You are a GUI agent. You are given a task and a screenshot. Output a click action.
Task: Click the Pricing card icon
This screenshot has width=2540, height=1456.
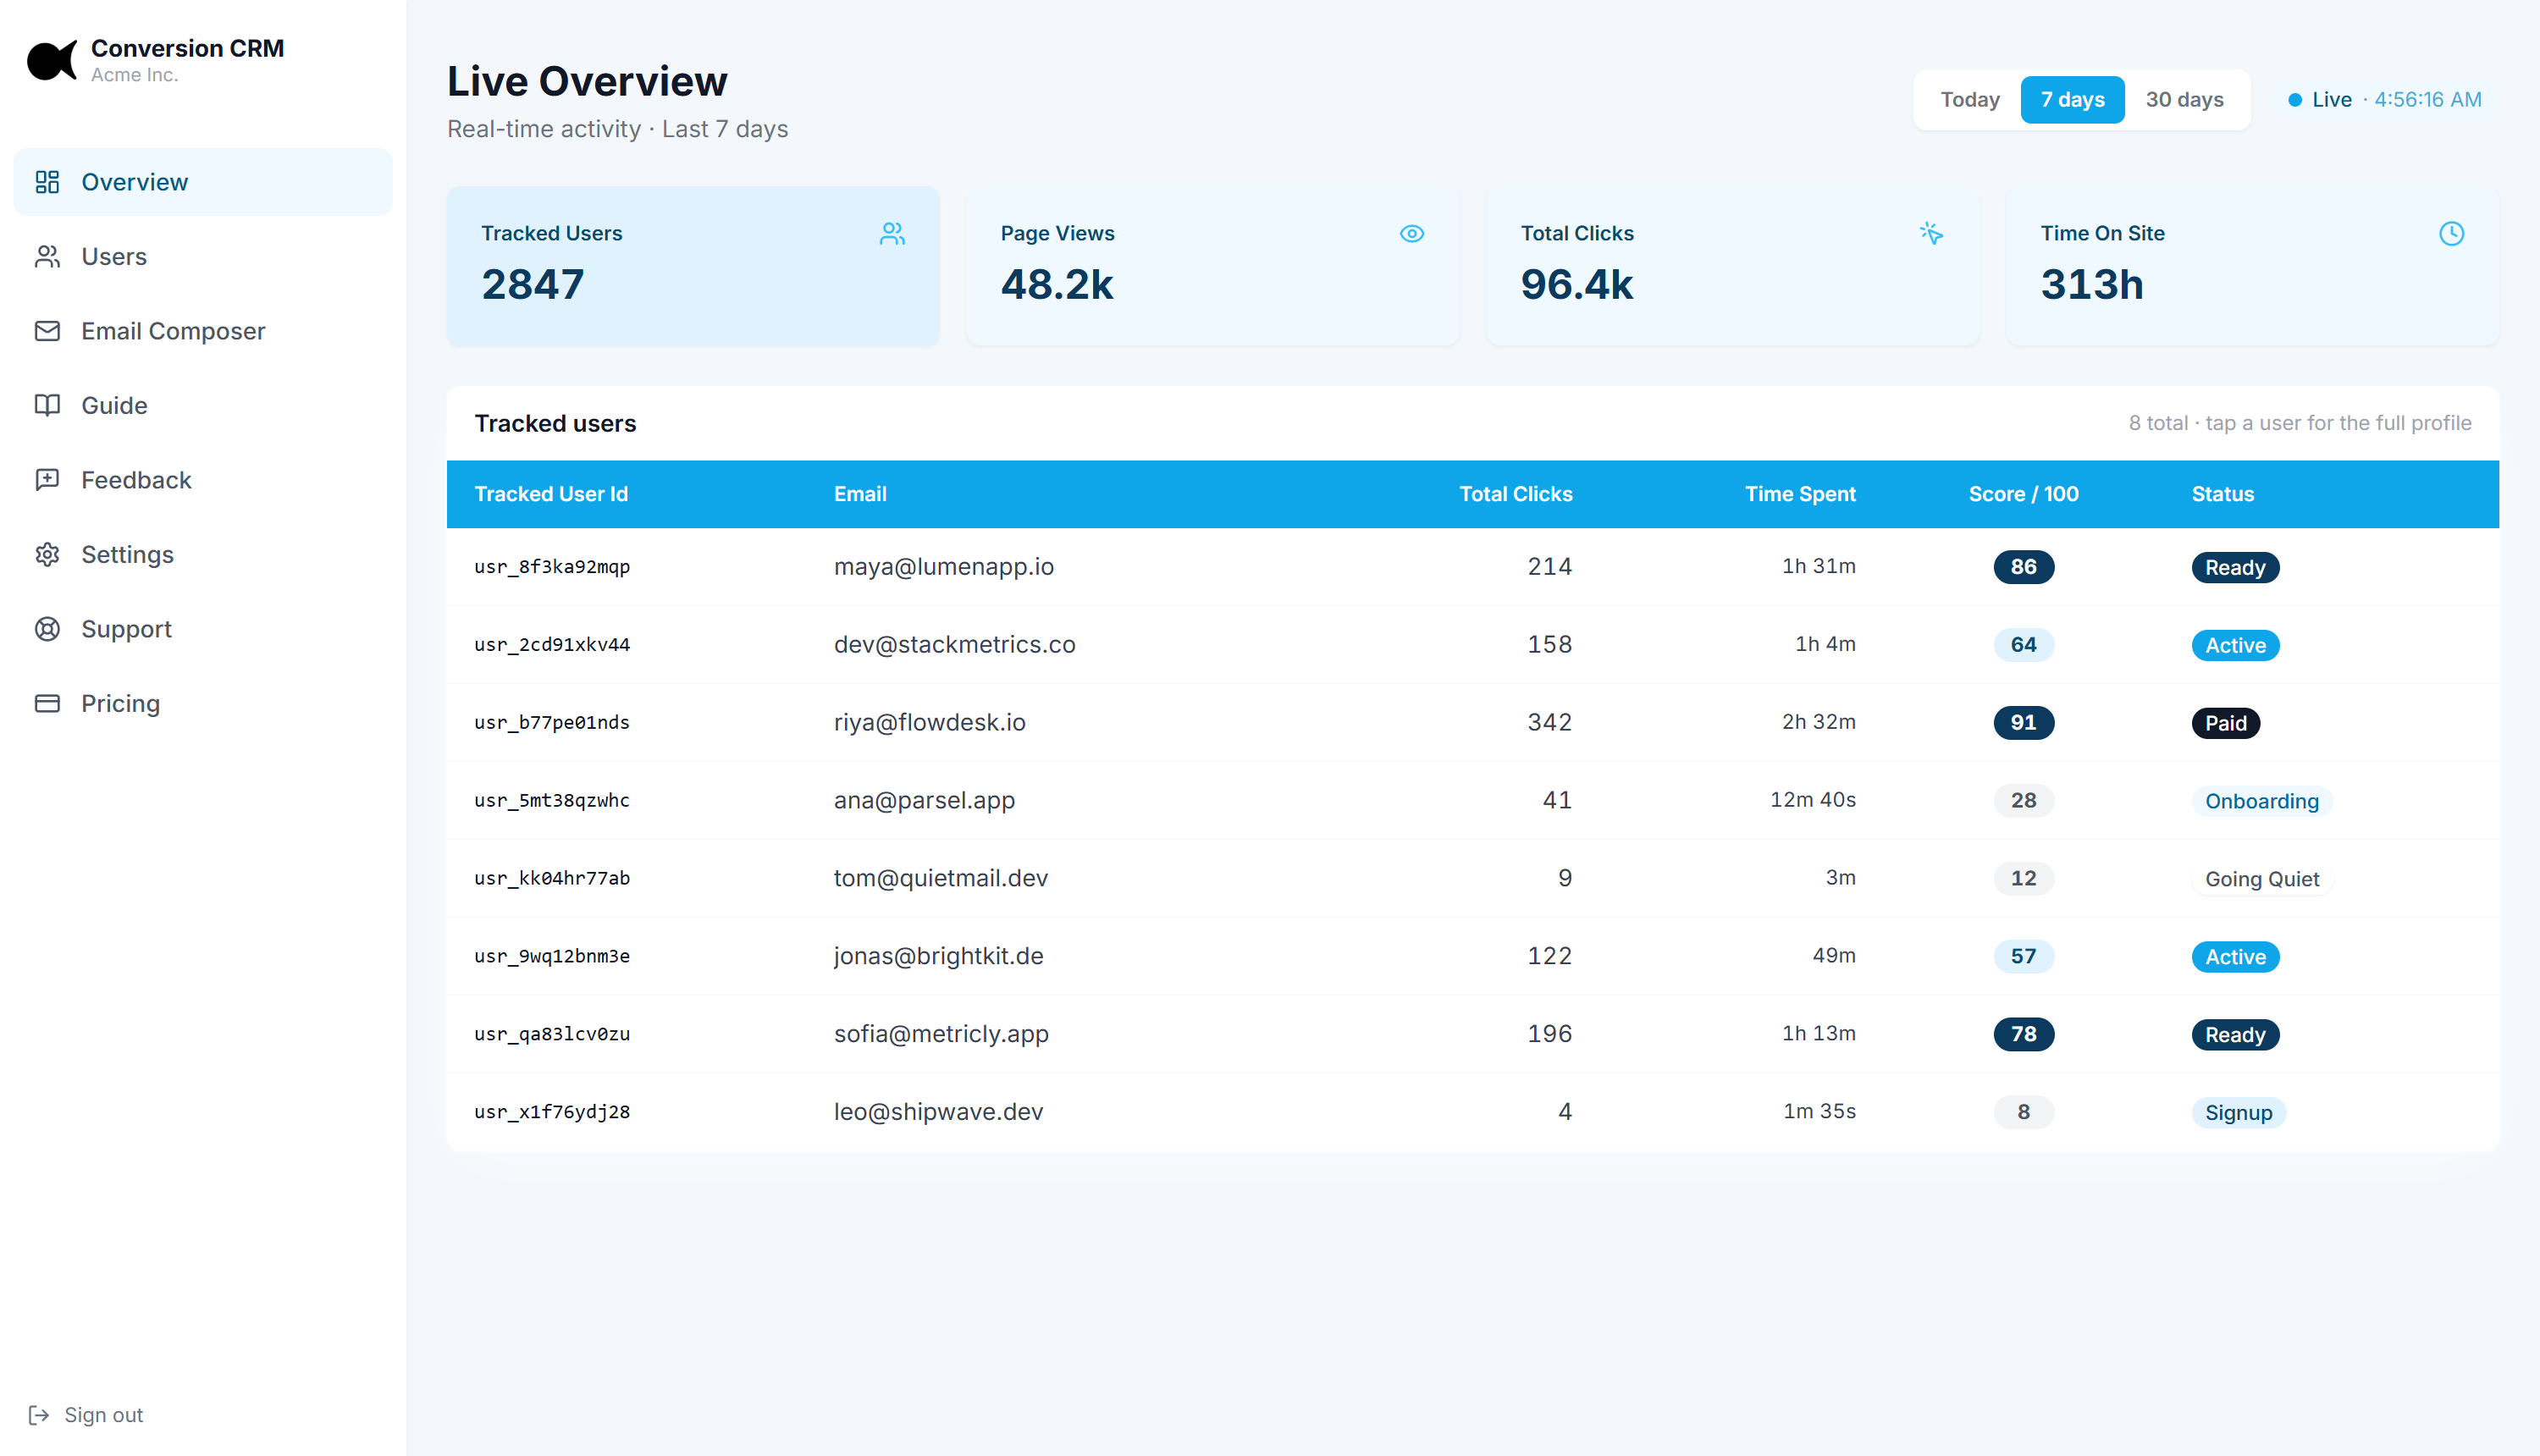pos(47,703)
